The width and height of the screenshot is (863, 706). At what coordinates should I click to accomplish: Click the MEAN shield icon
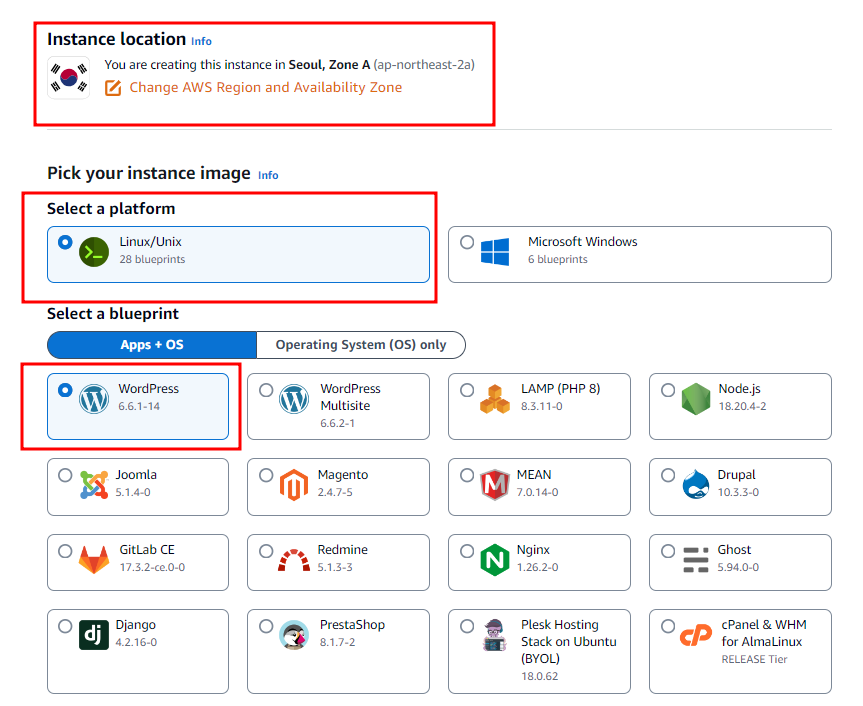[x=495, y=485]
